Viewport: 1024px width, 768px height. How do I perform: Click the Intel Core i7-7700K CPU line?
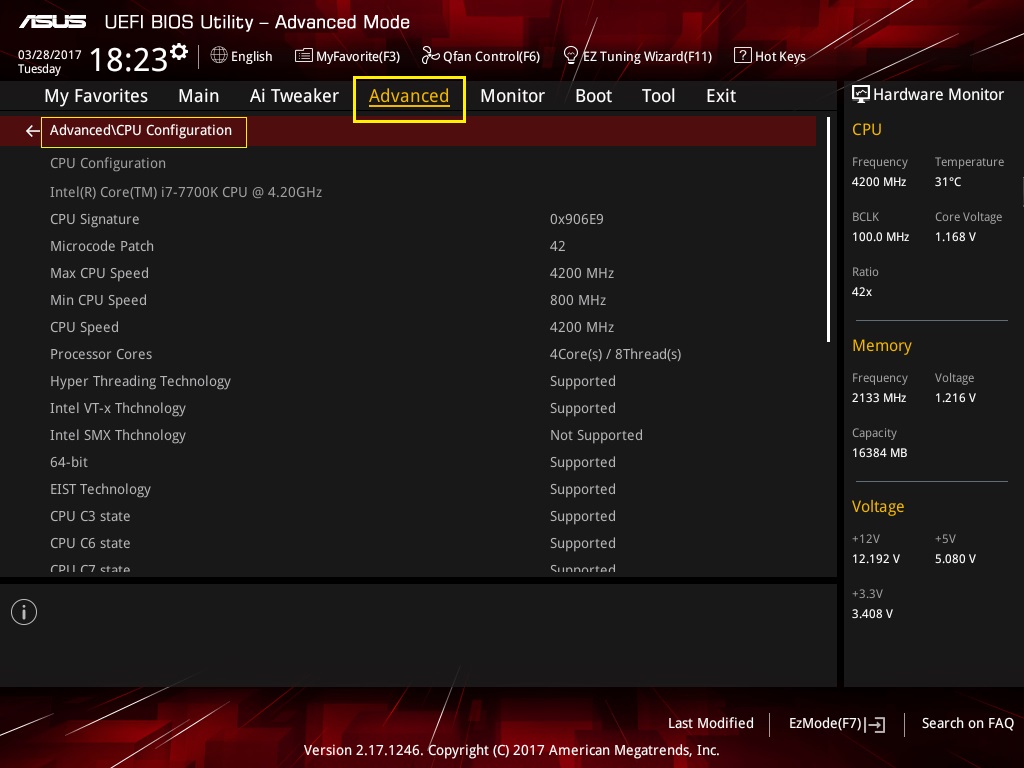(x=186, y=192)
